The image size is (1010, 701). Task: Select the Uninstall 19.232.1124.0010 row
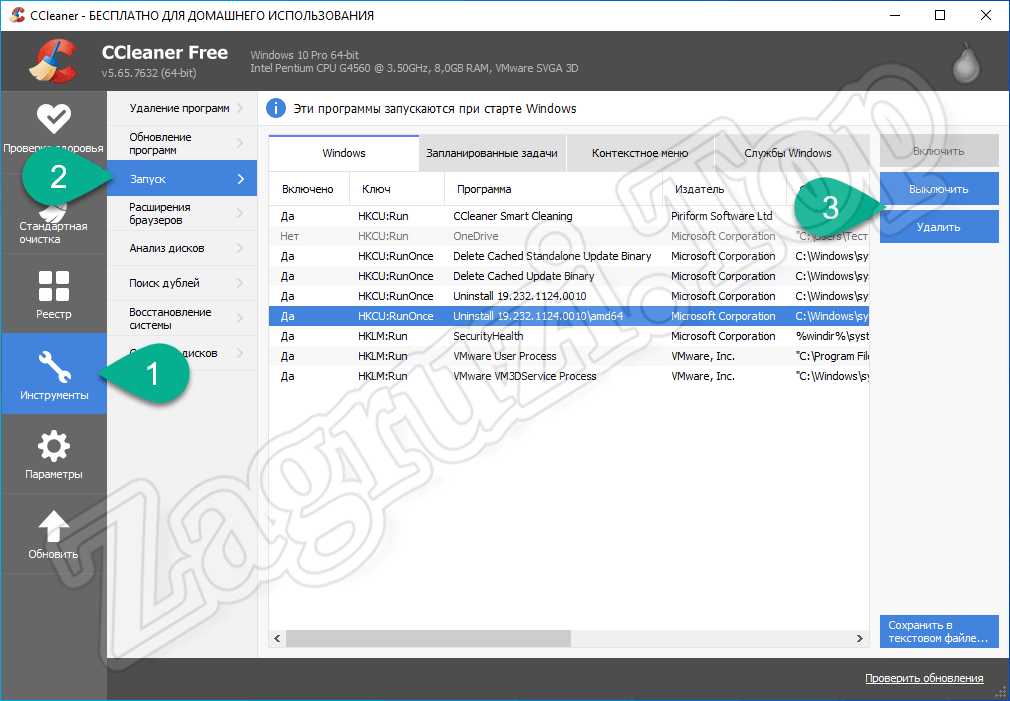click(x=569, y=296)
